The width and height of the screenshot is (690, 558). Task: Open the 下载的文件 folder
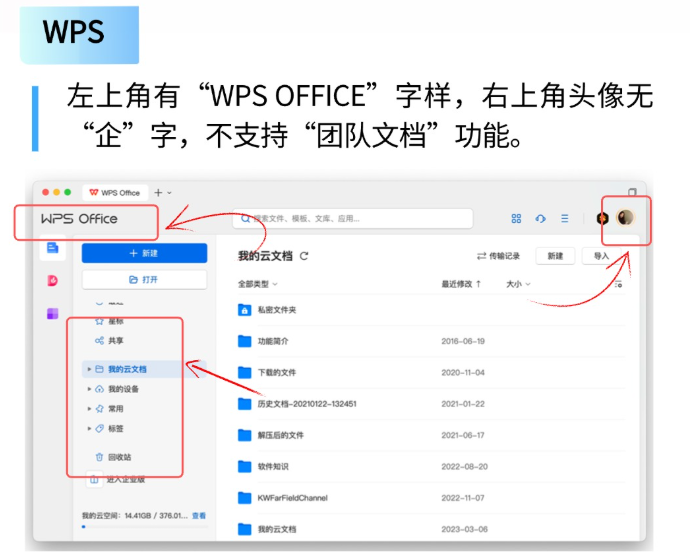pos(277,373)
